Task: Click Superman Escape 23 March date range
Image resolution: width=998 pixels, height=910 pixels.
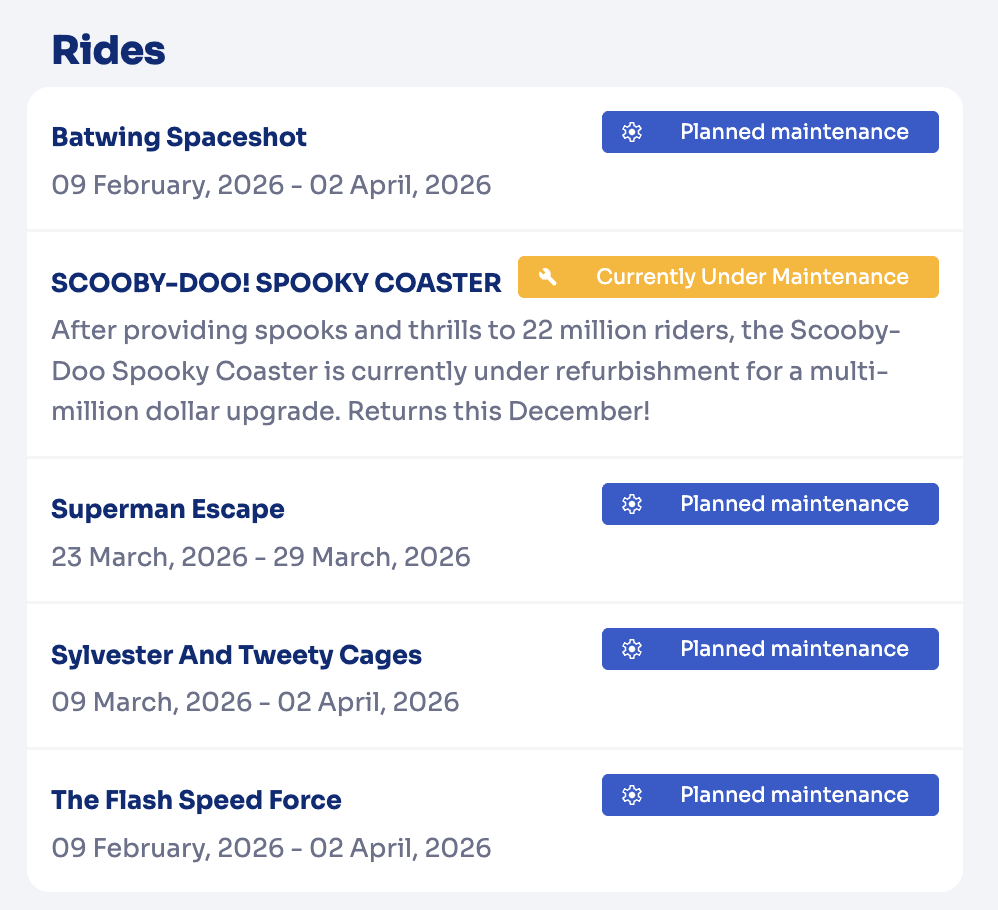Action: [x=260, y=557]
